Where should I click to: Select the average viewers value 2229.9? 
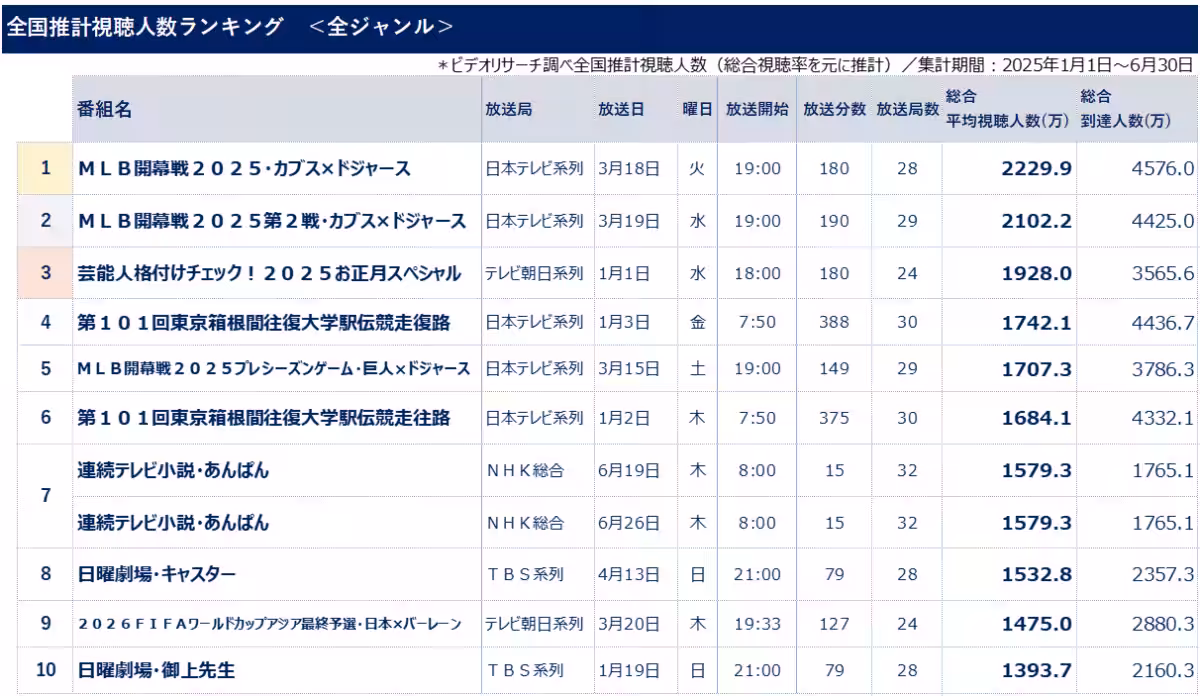(1036, 169)
